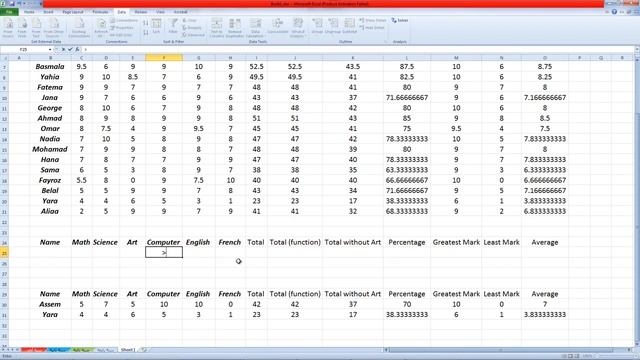The height and width of the screenshot is (360, 640).
Task: Switch to the Page Layout tab
Action: 73,12
